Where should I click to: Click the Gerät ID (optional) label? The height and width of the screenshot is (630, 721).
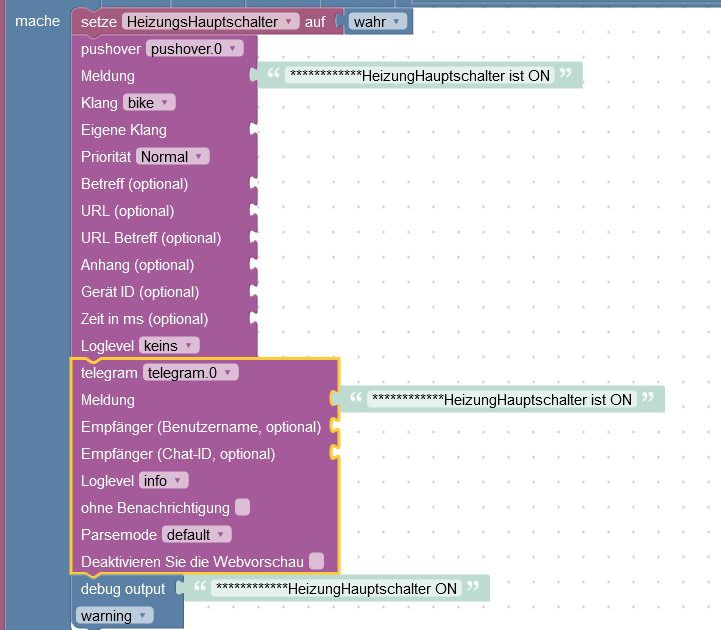point(140,292)
